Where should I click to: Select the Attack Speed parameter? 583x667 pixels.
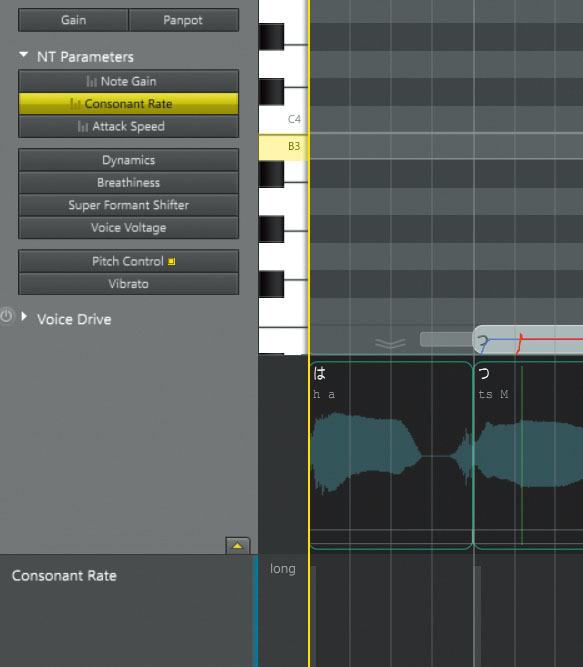pyautogui.click(x=128, y=126)
